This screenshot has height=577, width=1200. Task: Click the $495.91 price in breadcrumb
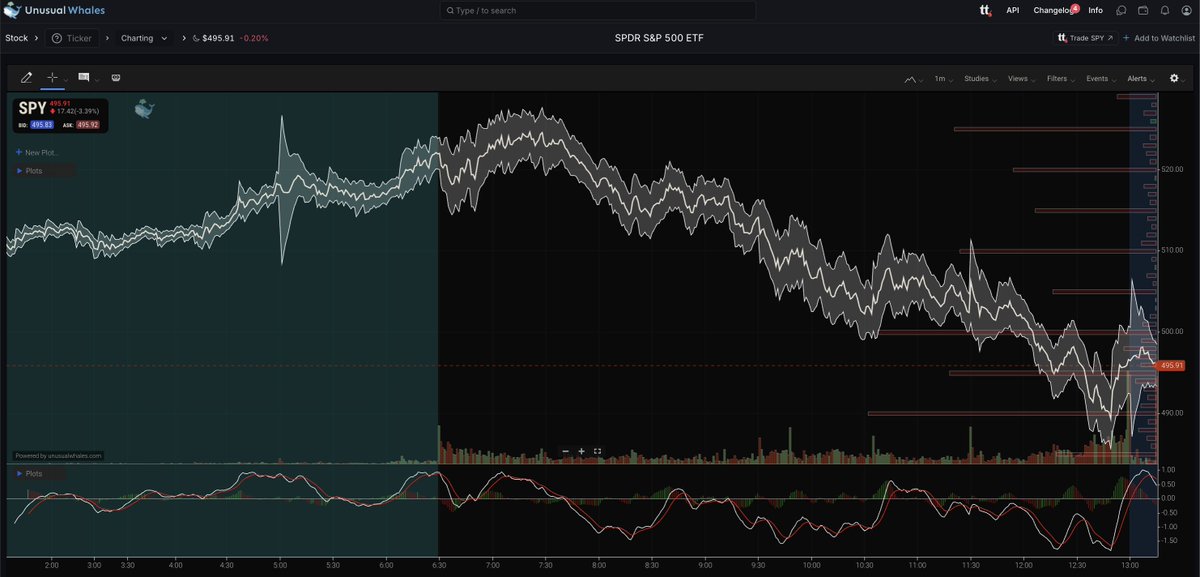point(217,38)
